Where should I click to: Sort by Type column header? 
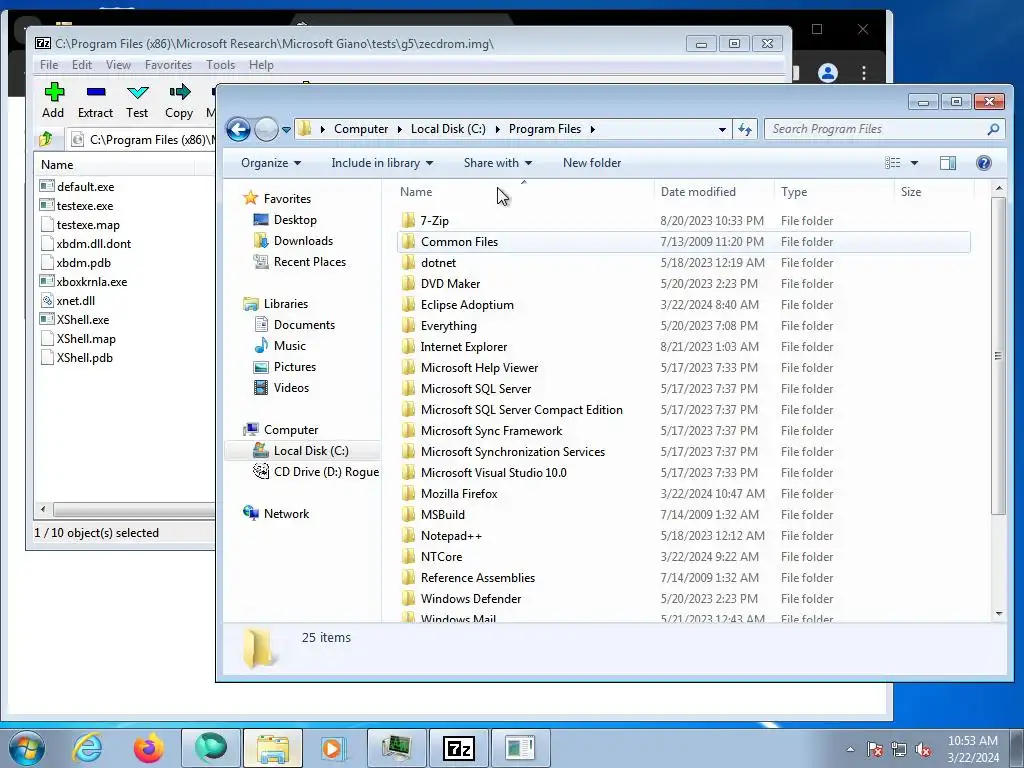click(834, 192)
